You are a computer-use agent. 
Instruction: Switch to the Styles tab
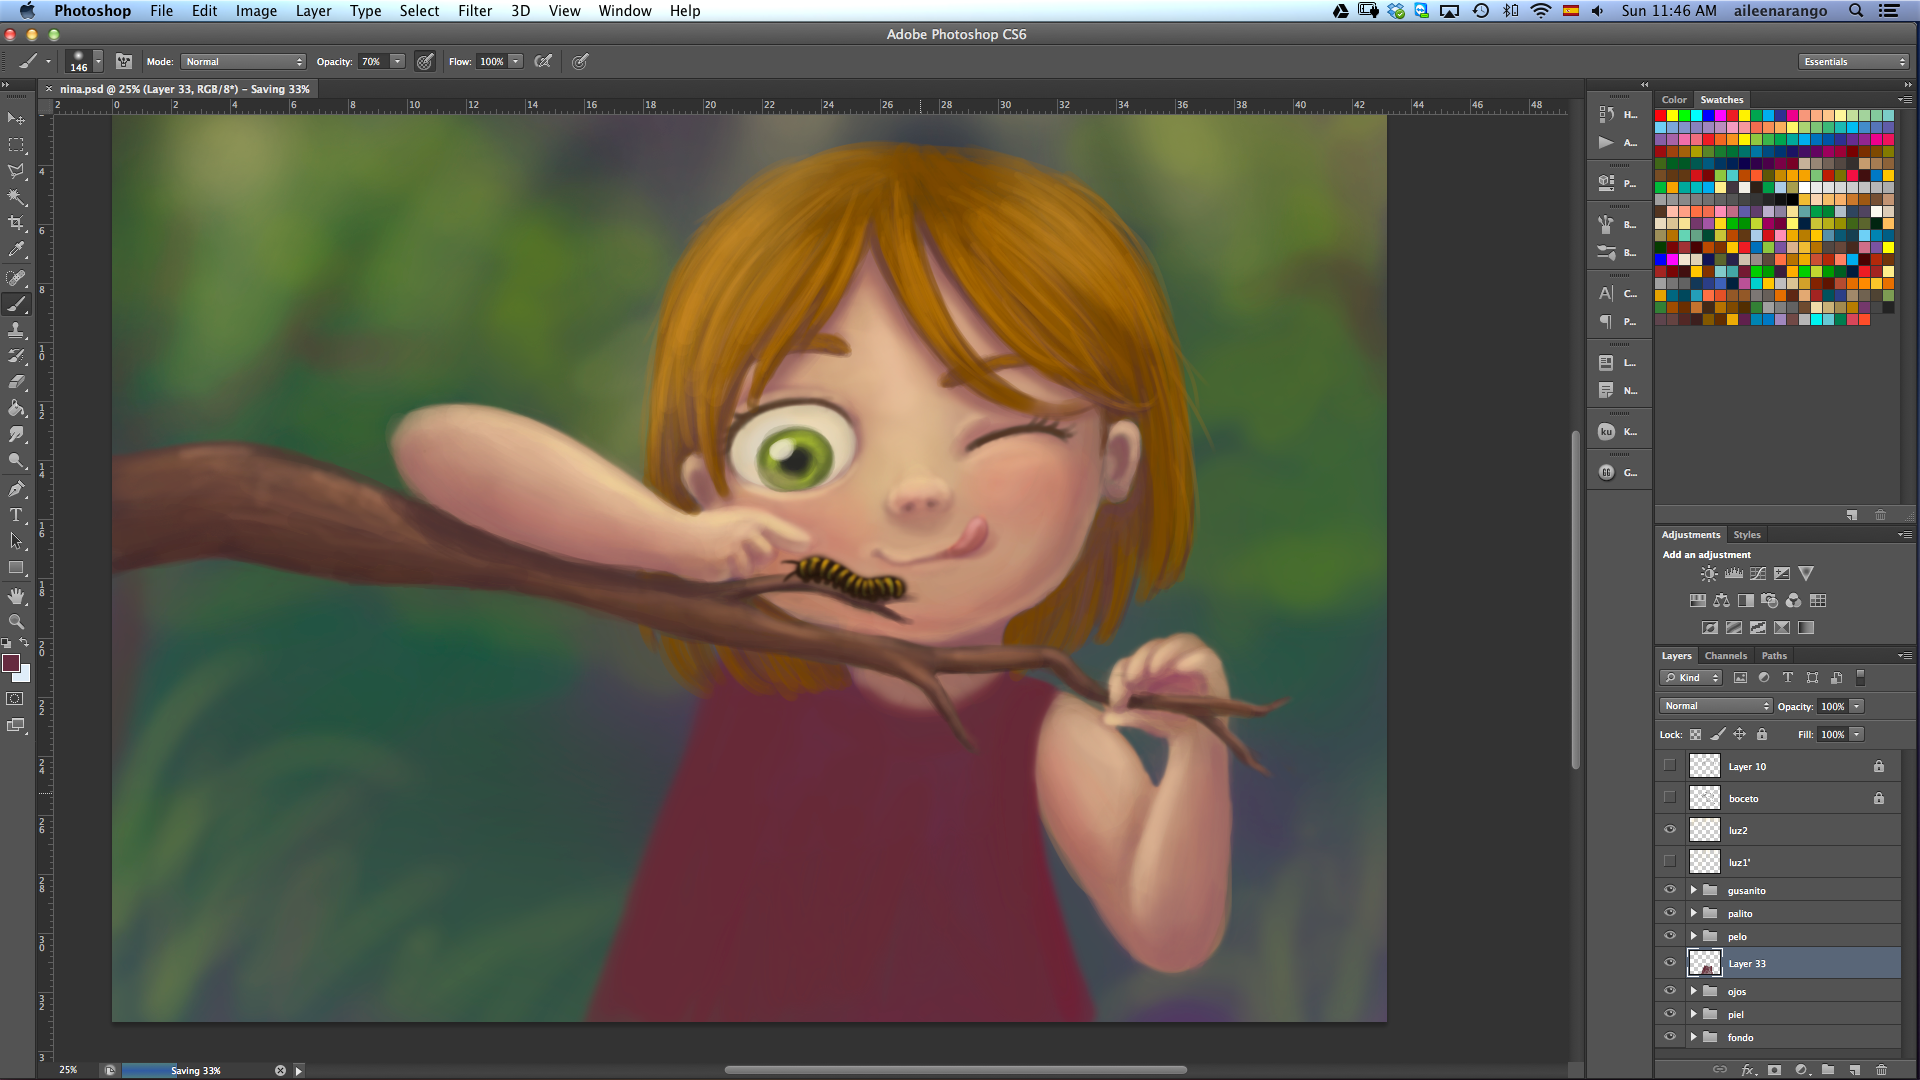point(1746,535)
